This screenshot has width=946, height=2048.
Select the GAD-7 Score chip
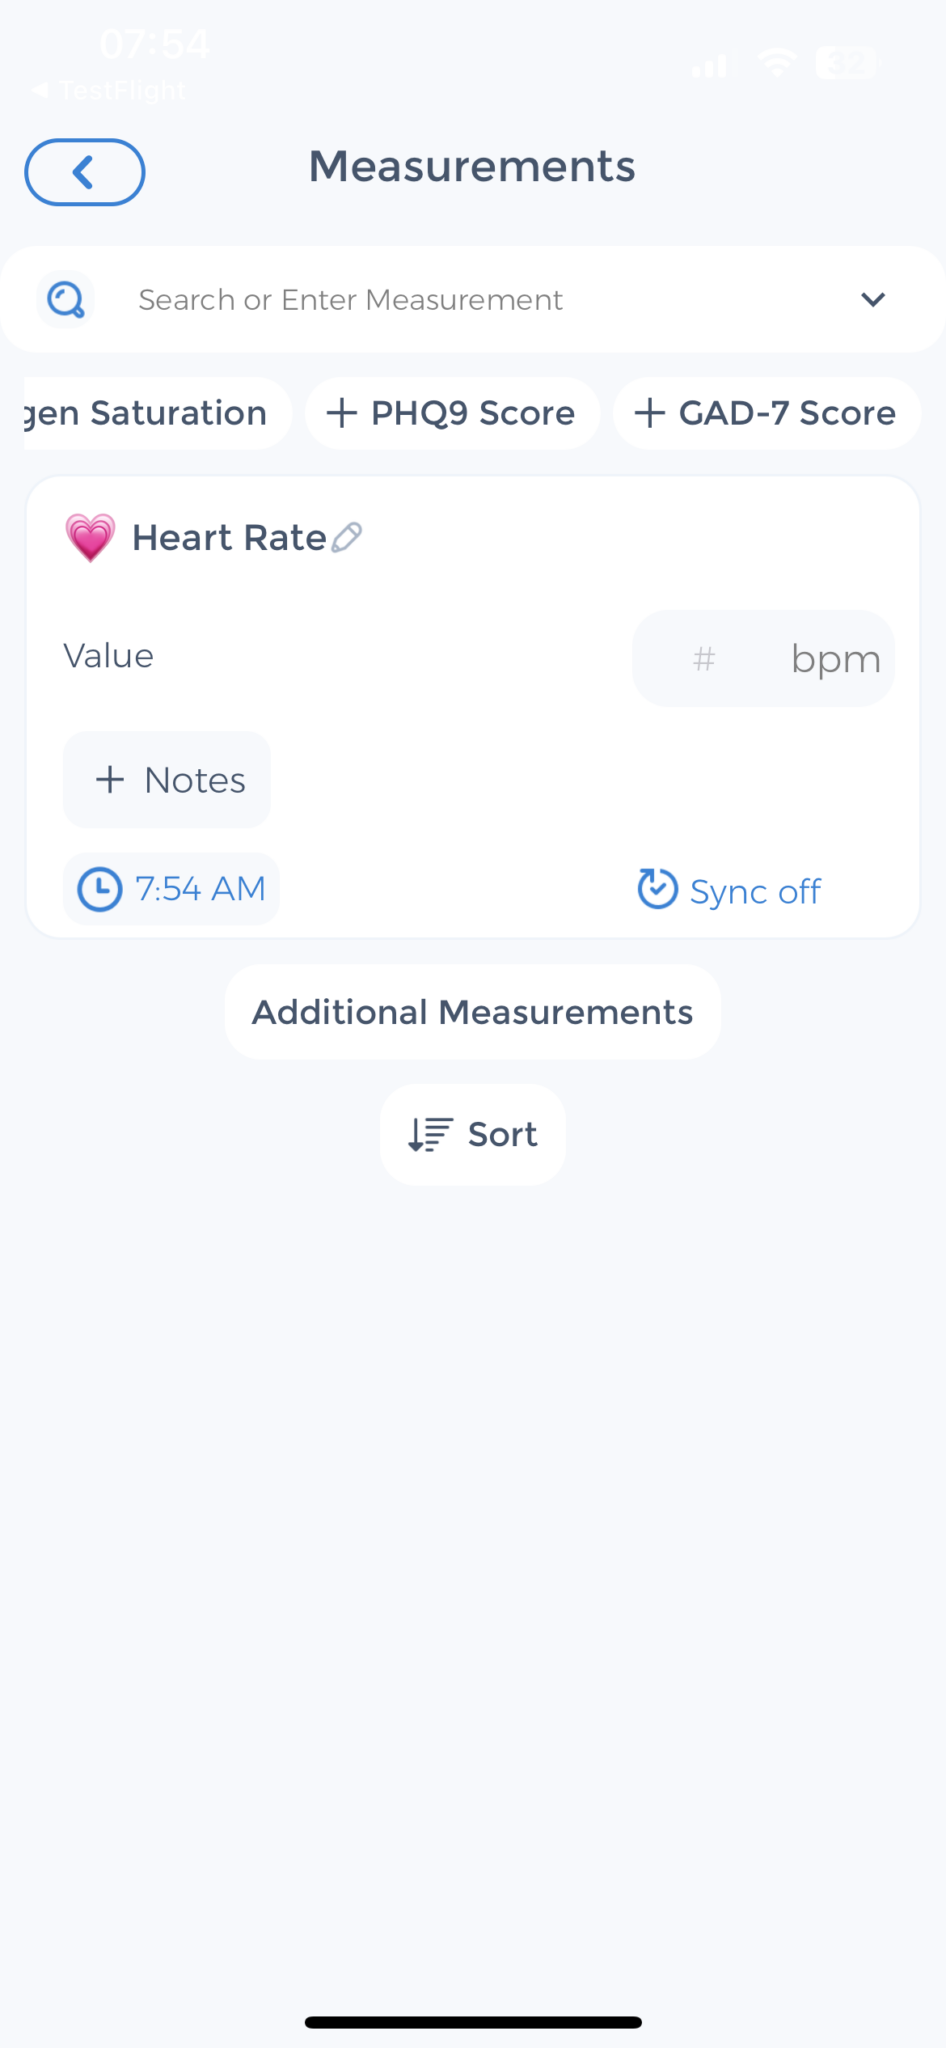point(767,413)
